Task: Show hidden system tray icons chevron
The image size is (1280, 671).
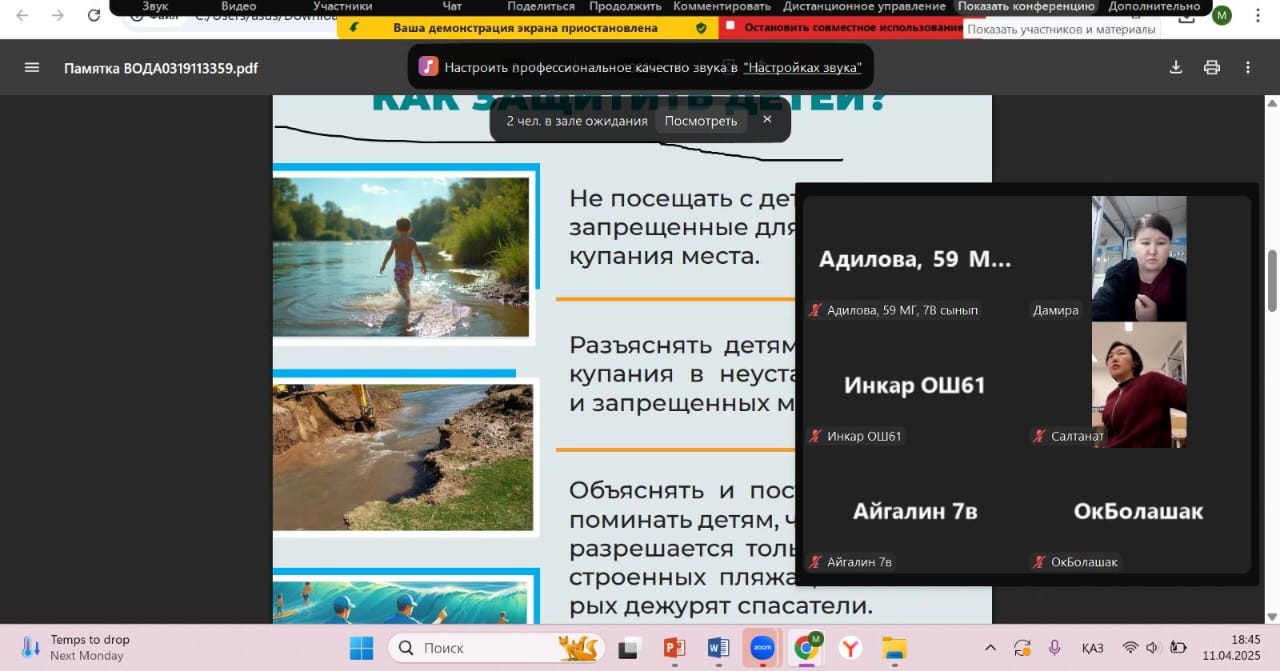Action: [x=990, y=648]
